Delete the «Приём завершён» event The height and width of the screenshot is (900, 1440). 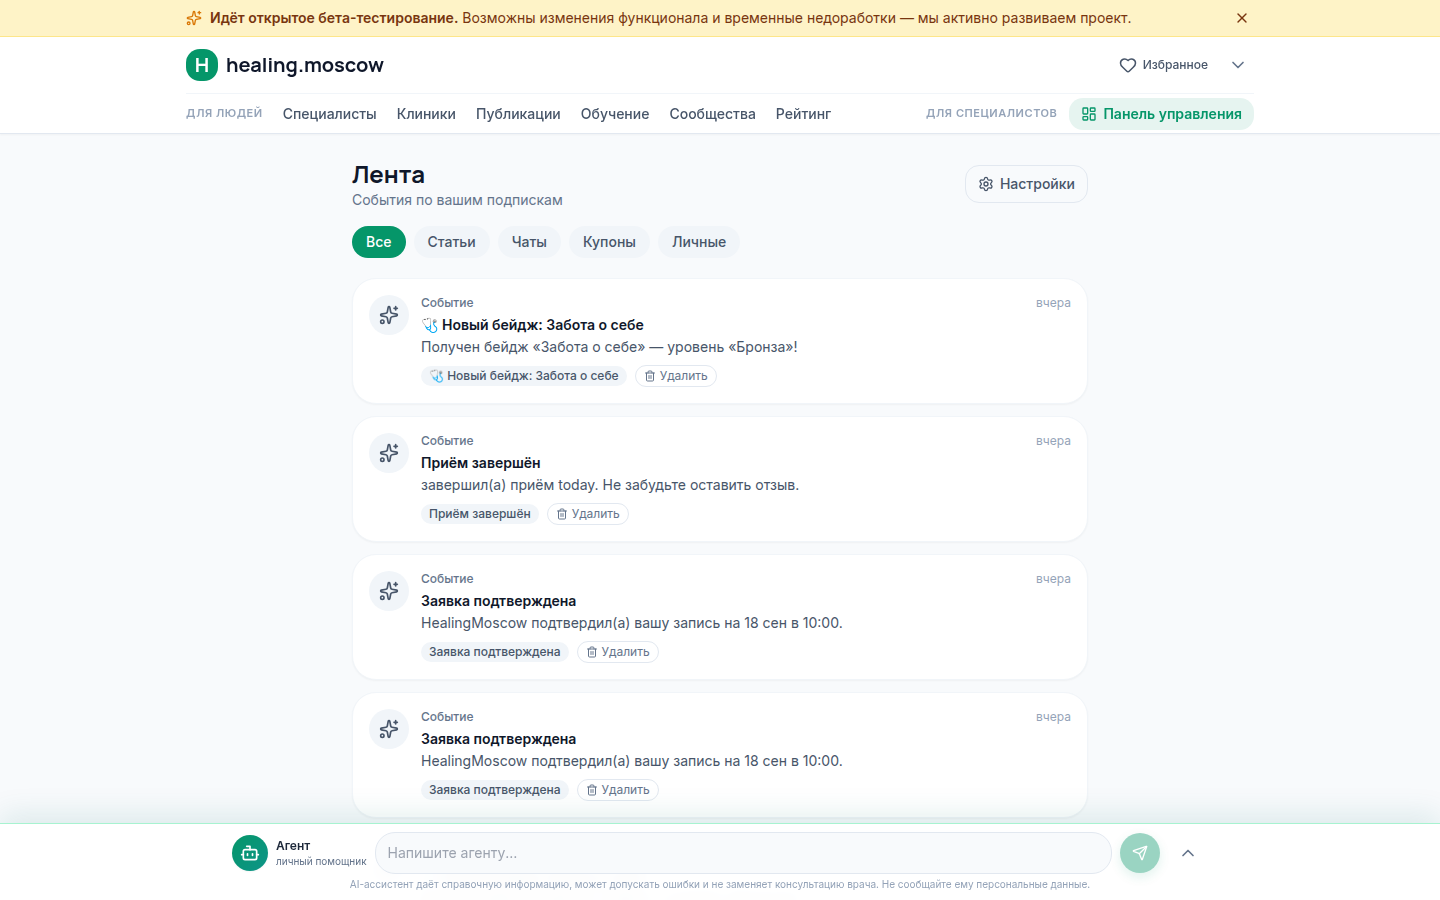click(x=588, y=514)
